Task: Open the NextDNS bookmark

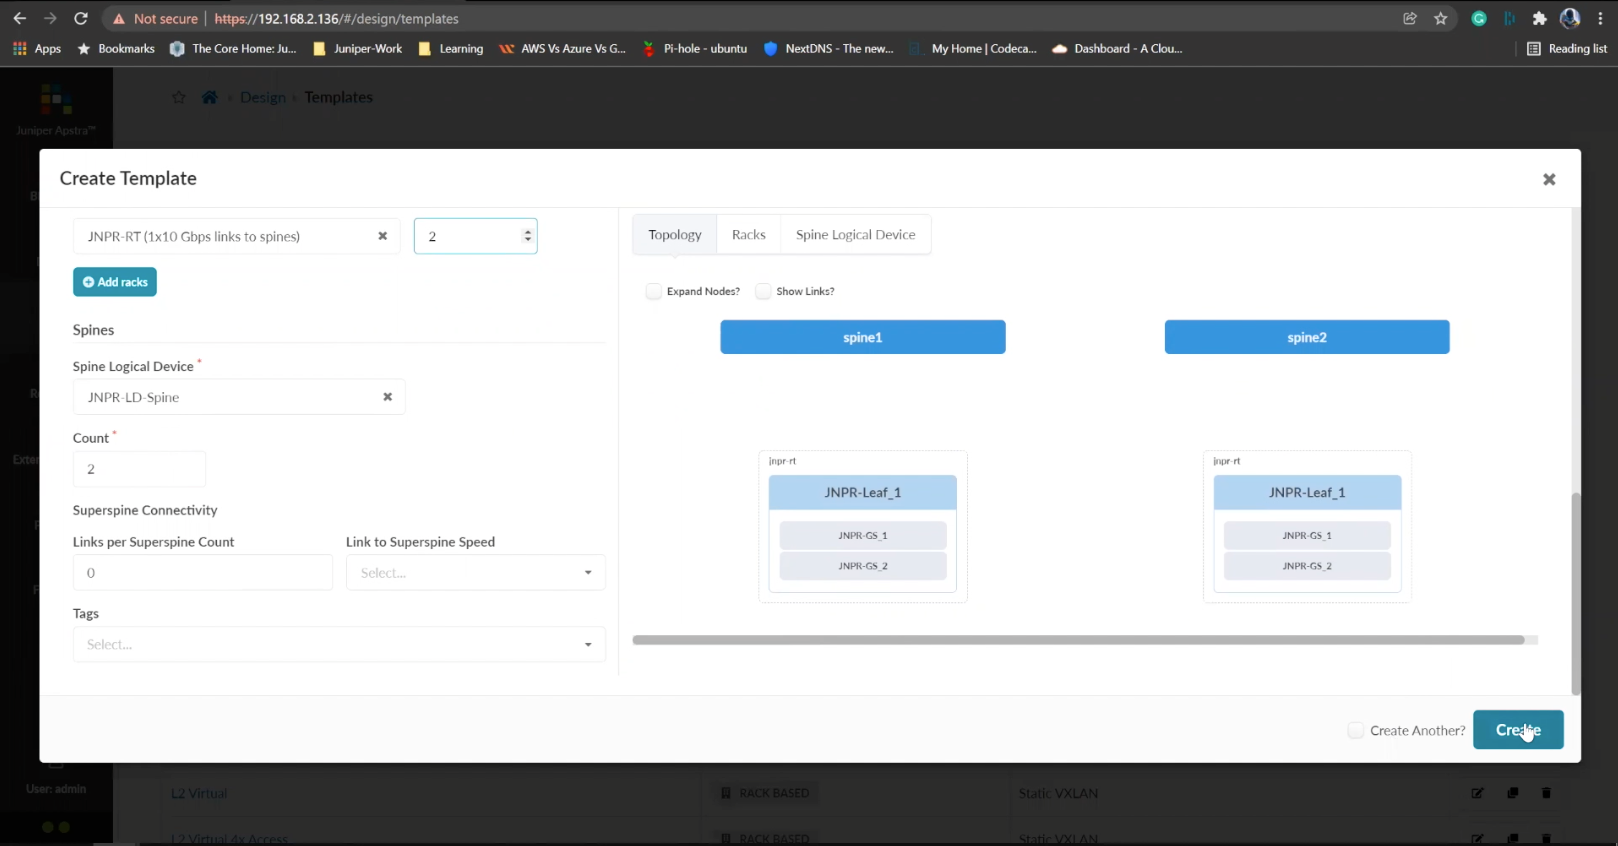Action: click(x=828, y=48)
